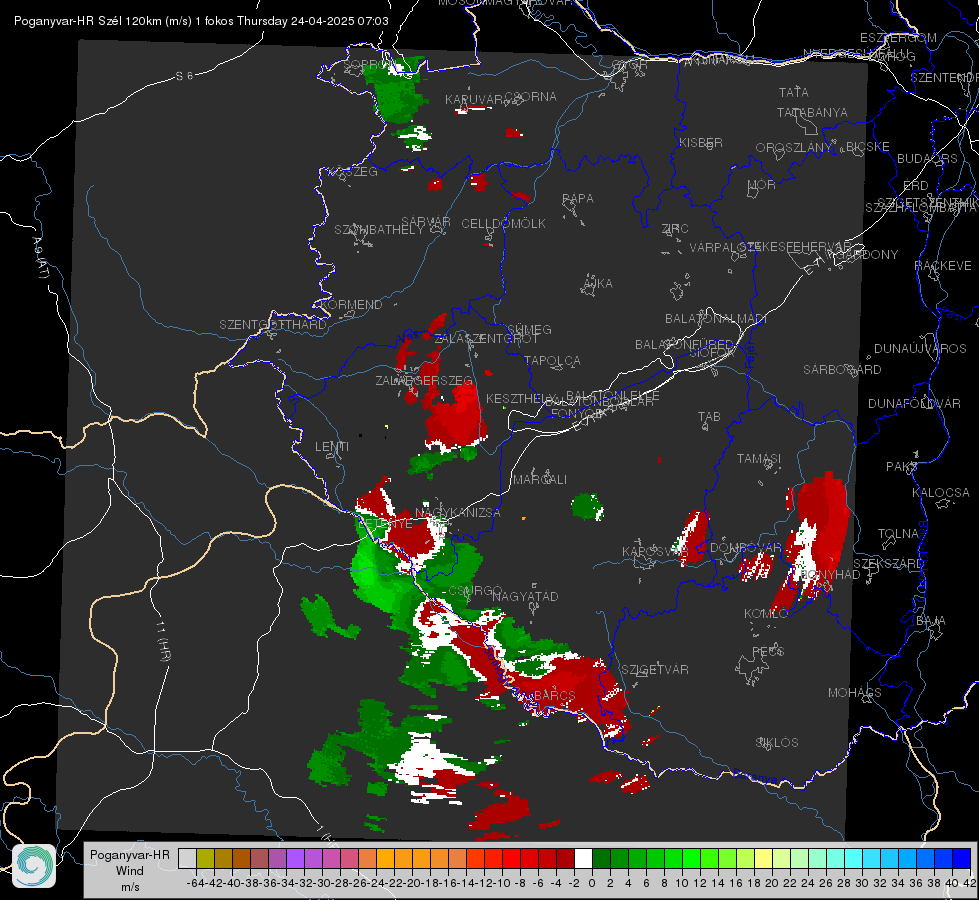Click the BARCS town label

[554, 695]
